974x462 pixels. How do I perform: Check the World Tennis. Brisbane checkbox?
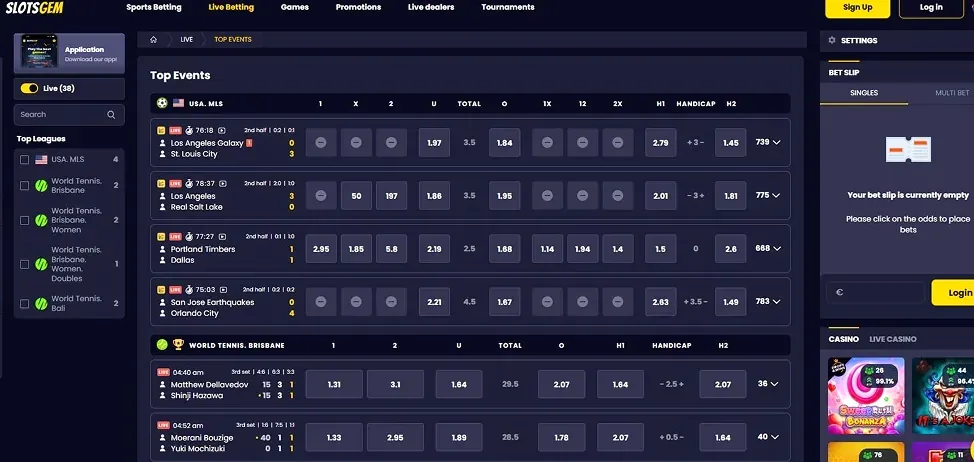(x=24, y=186)
